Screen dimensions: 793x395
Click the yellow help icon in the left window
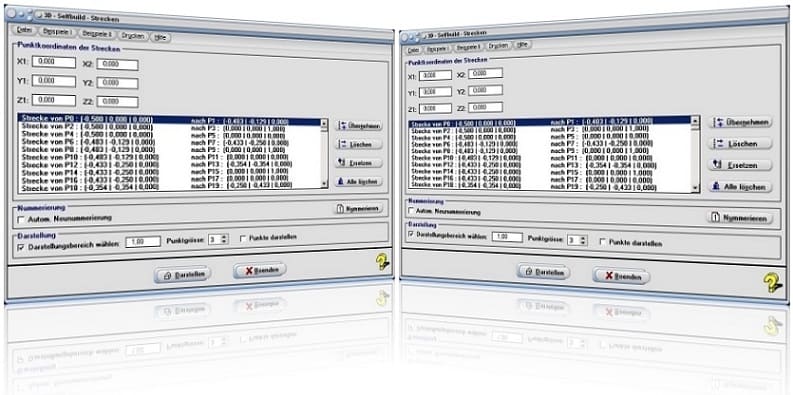pos(382,261)
